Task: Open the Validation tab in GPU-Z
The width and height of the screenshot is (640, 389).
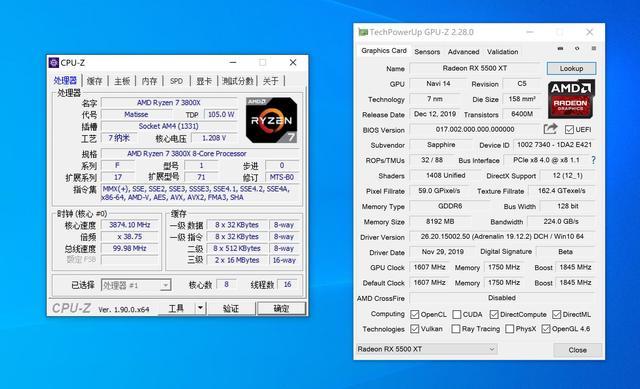Action: coord(502,52)
